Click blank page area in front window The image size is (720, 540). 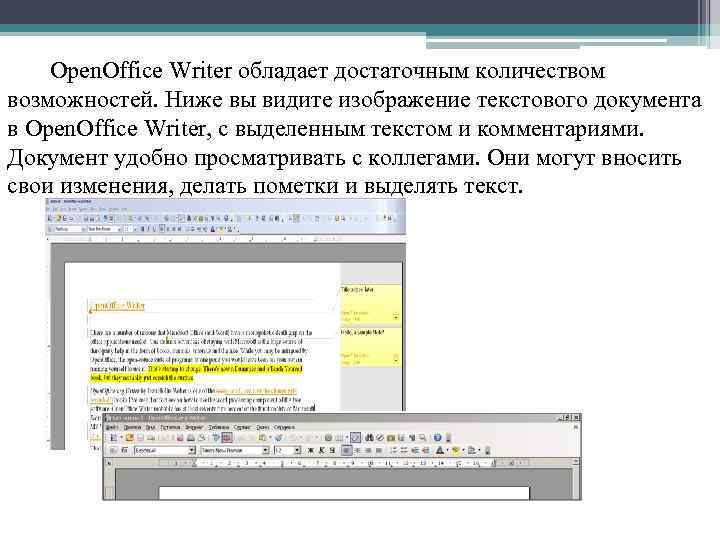344,493
